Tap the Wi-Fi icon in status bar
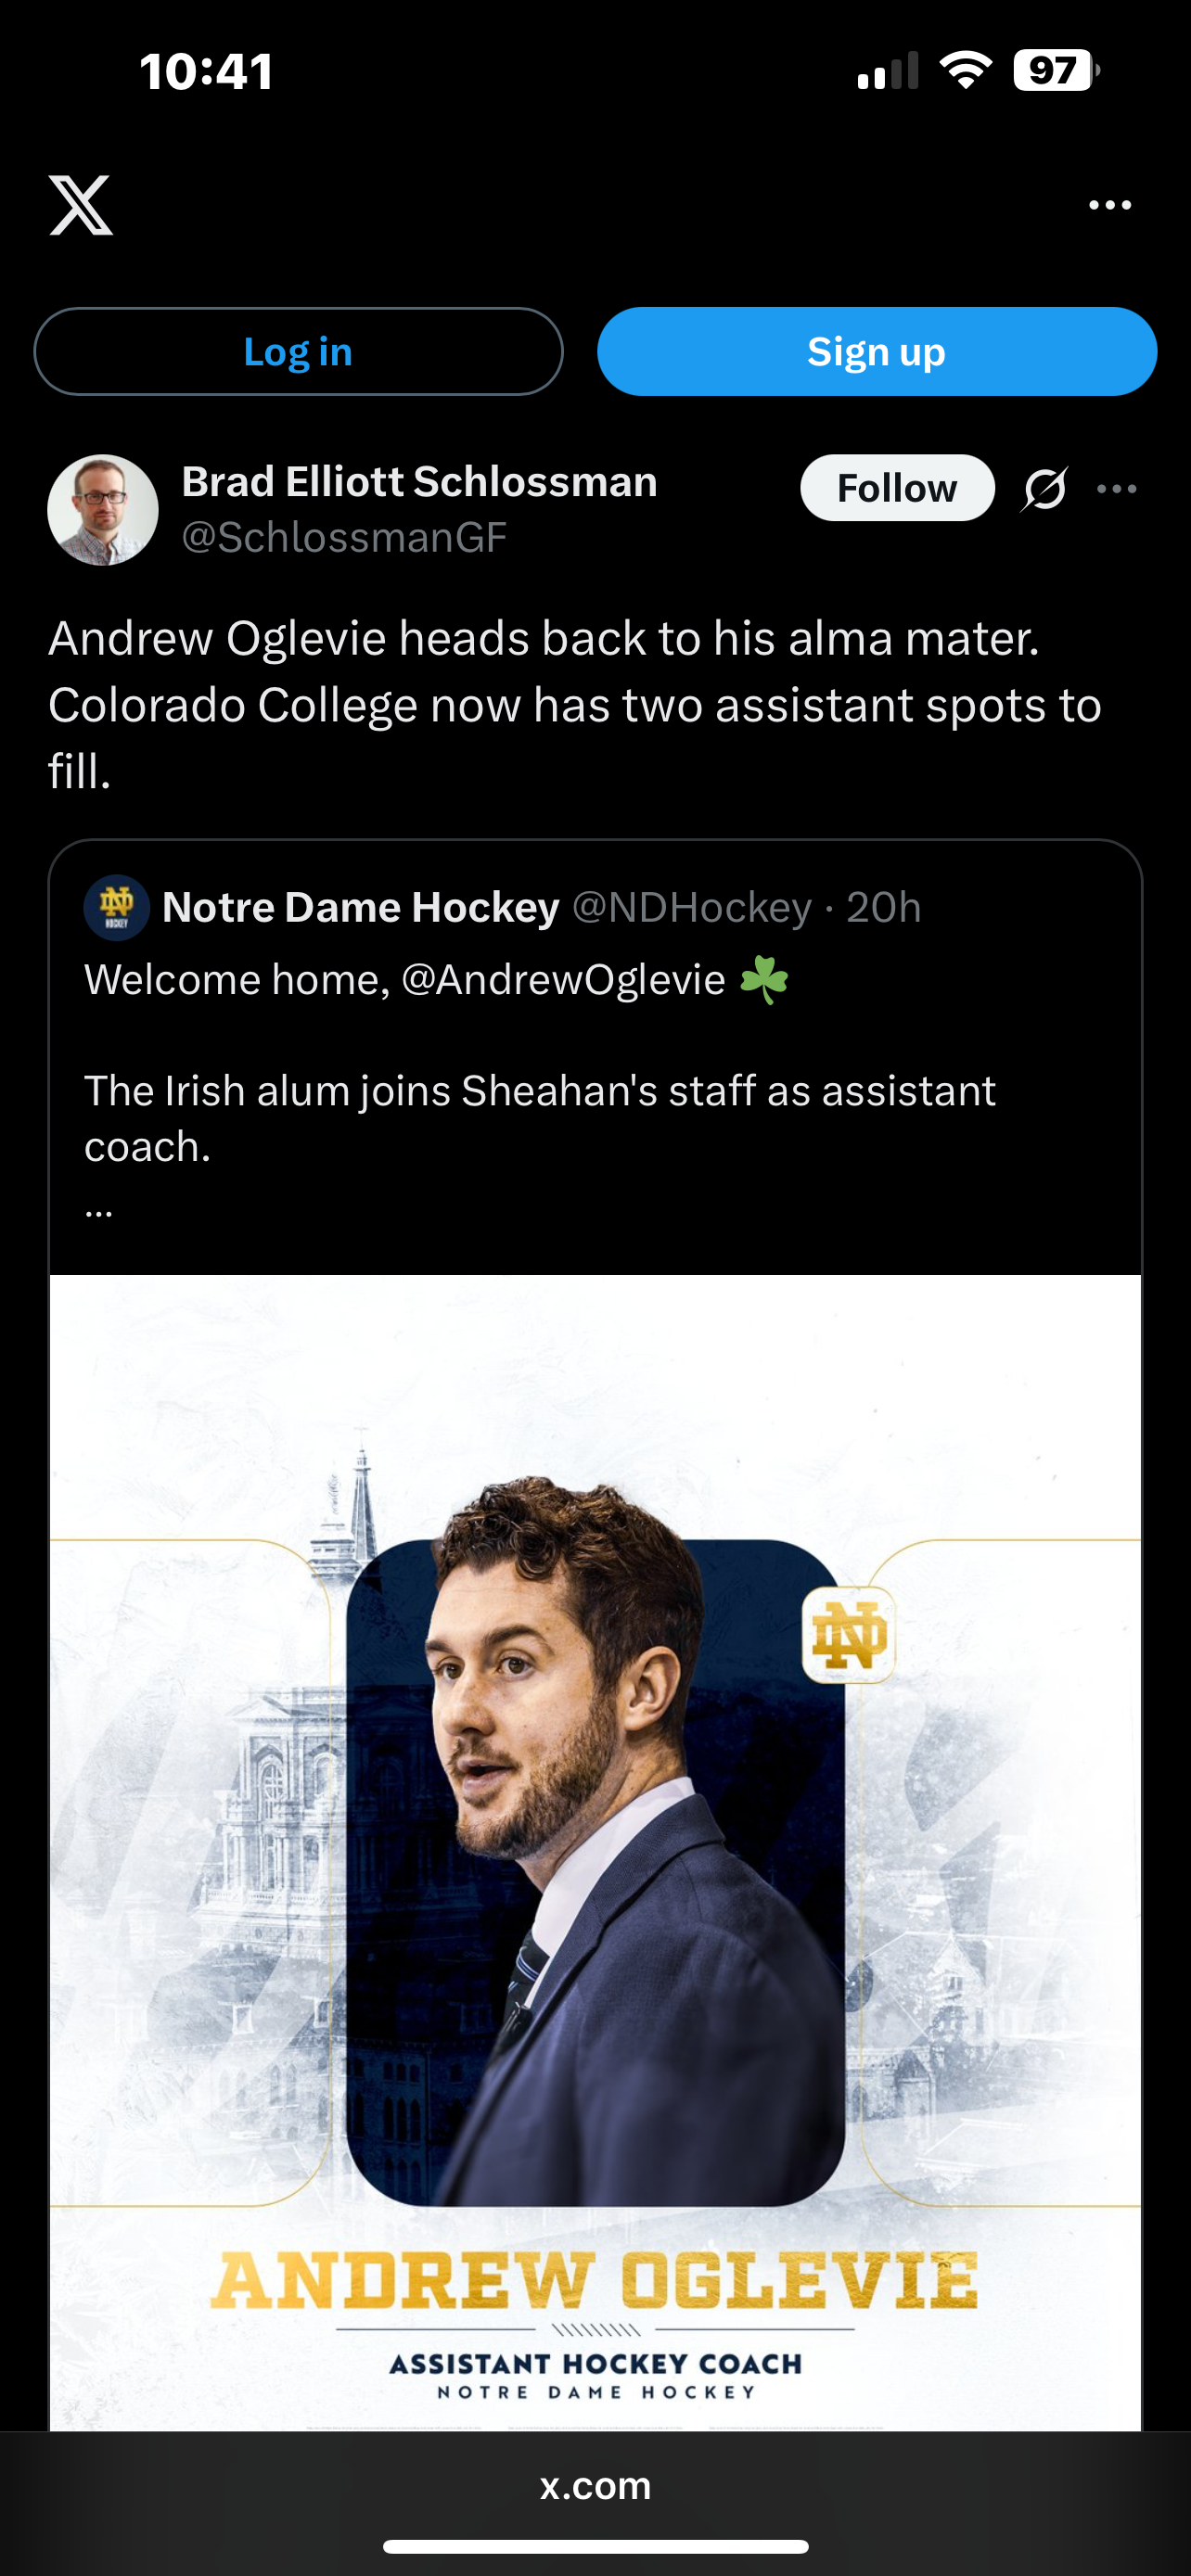The height and width of the screenshot is (2576, 1191). 965,71
